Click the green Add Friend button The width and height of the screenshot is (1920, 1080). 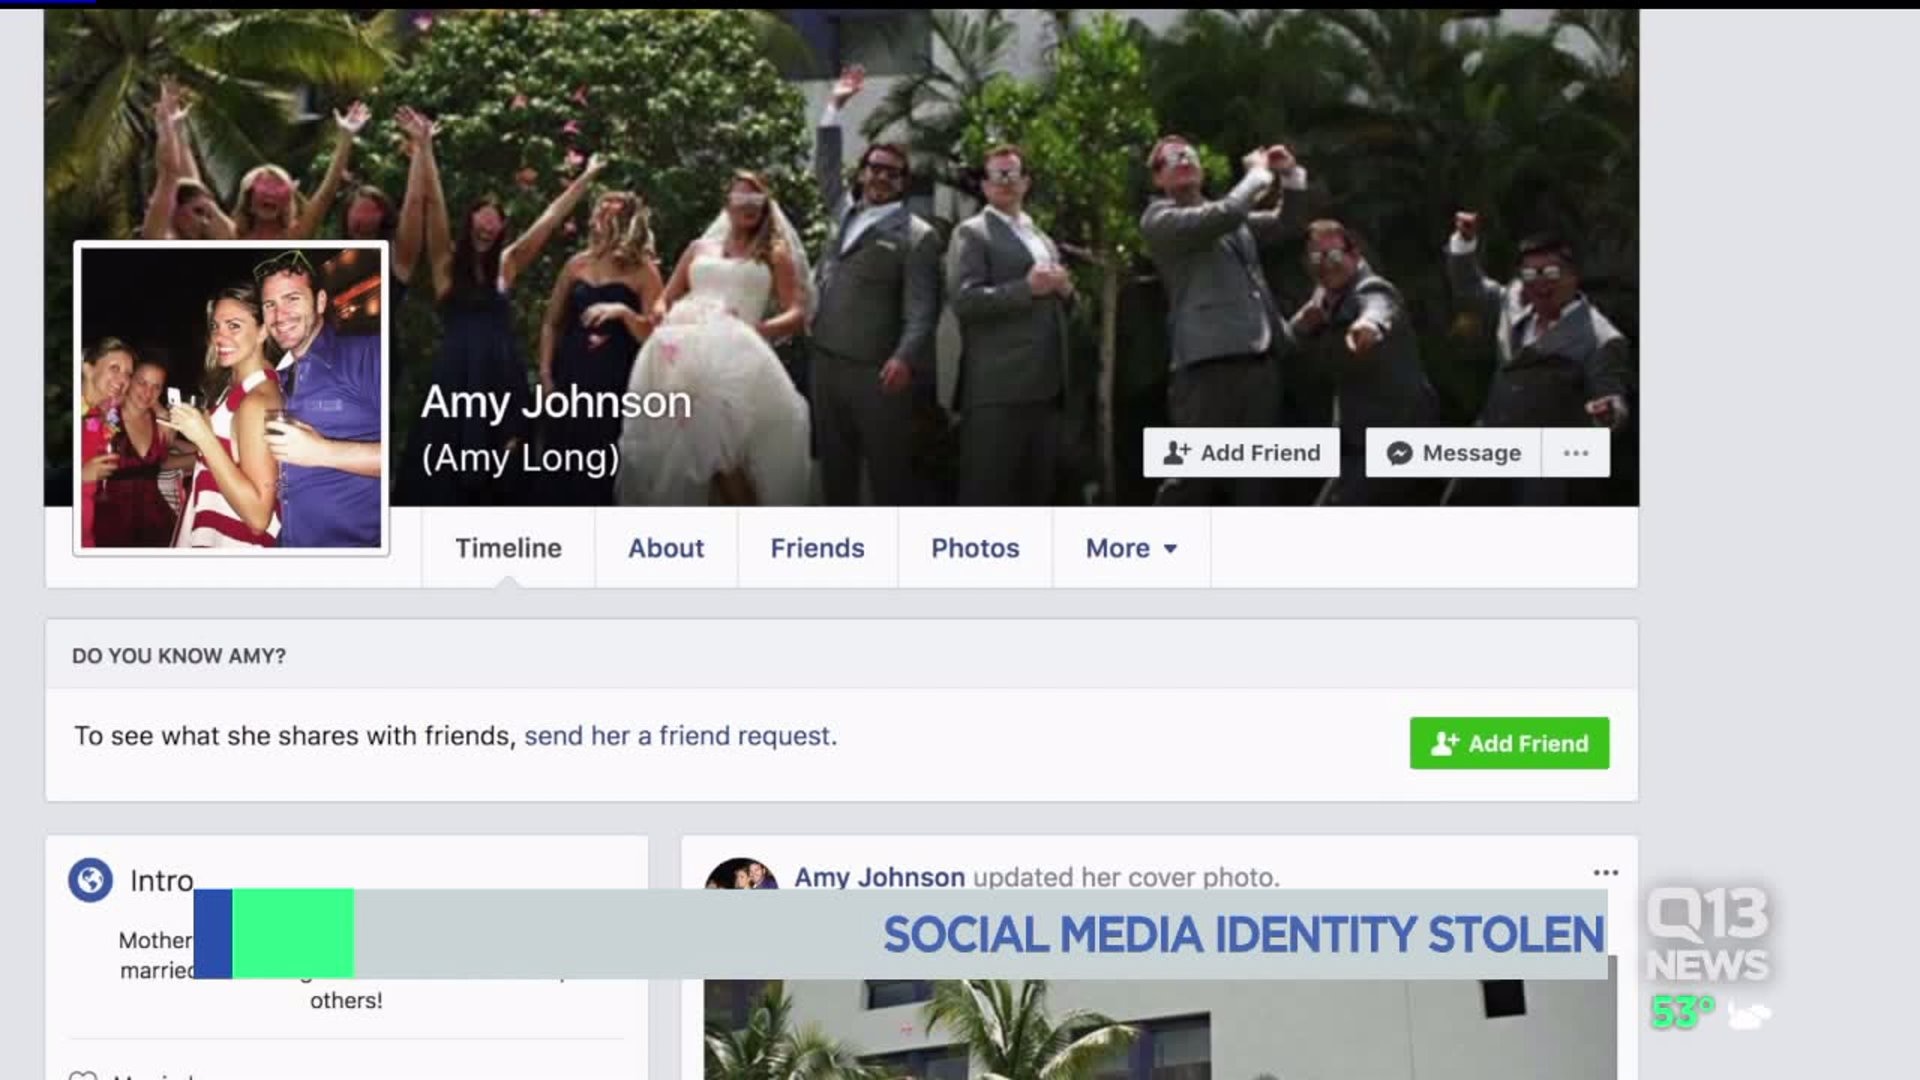(x=1509, y=743)
